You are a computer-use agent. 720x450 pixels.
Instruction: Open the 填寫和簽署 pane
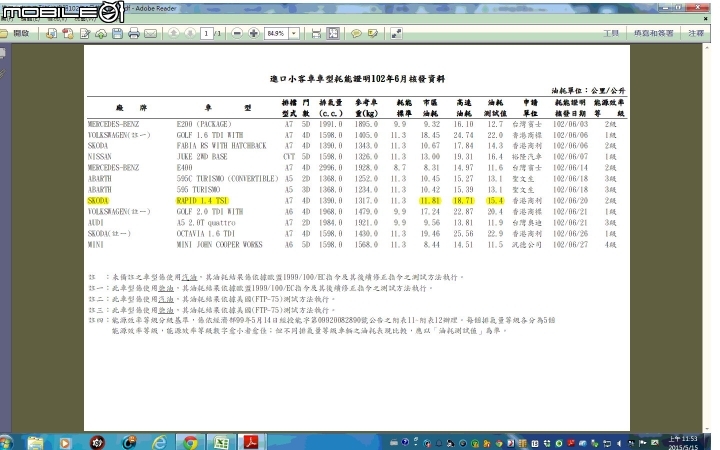[x=653, y=33]
